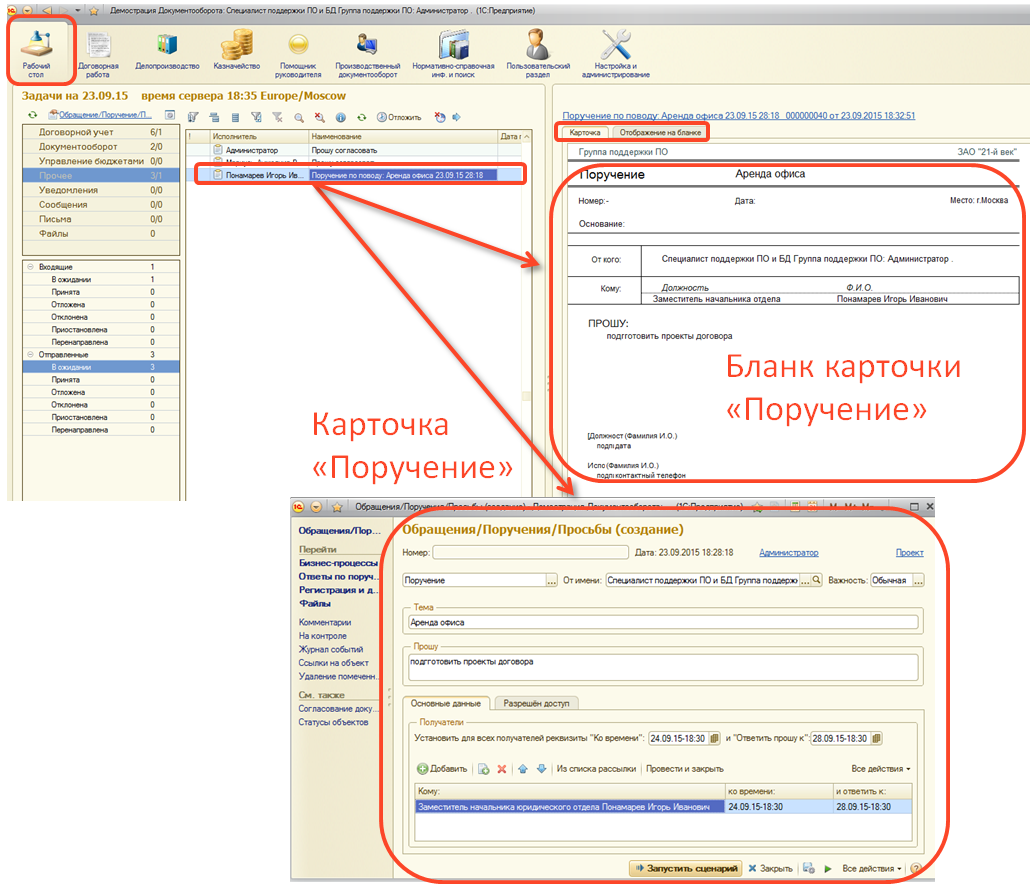Open the Казначейство section
Viewport: 1036px width, 889px height.
[237, 50]
